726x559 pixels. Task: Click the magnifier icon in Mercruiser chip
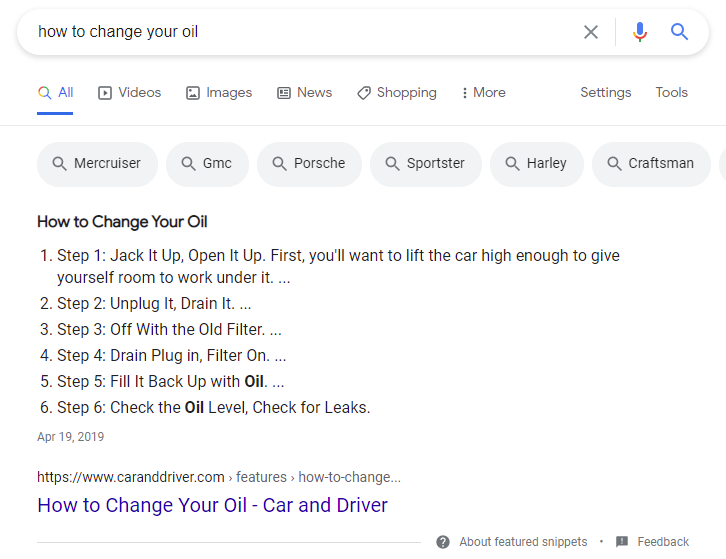tap(60, 164)
